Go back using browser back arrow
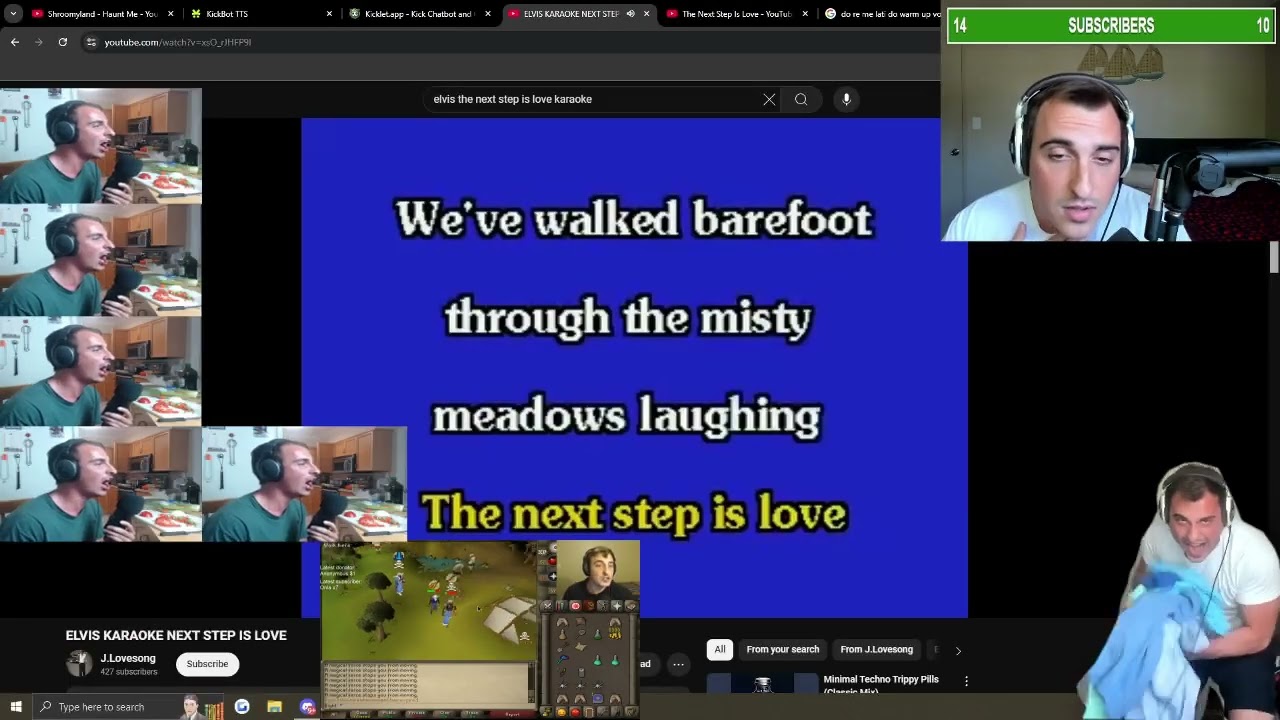This screenshot has height=720, width=1280. [x=15, y=42]
